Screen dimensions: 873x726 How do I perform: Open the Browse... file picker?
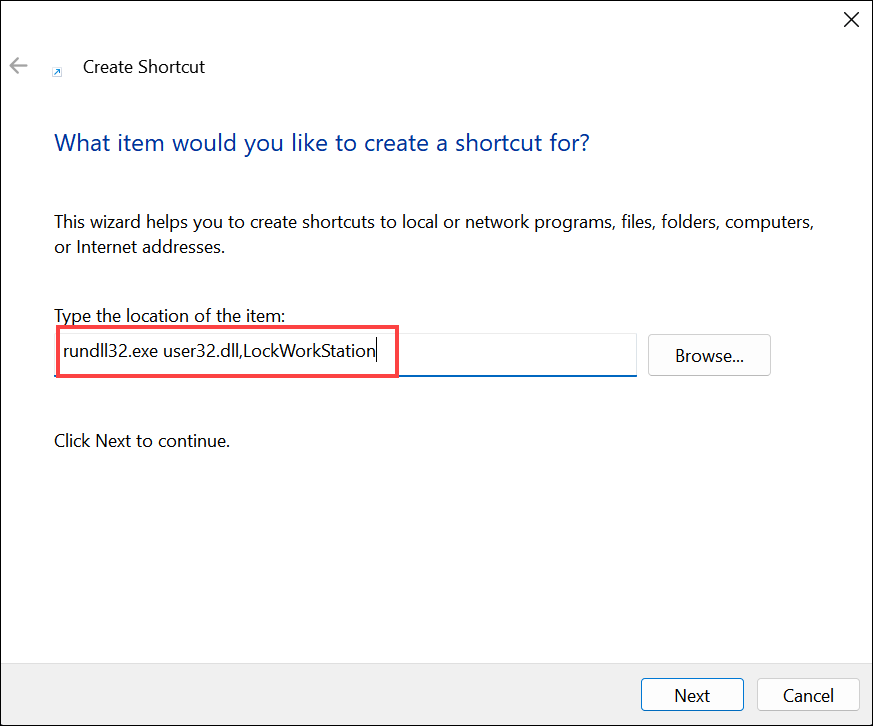(x=709, y=355)
